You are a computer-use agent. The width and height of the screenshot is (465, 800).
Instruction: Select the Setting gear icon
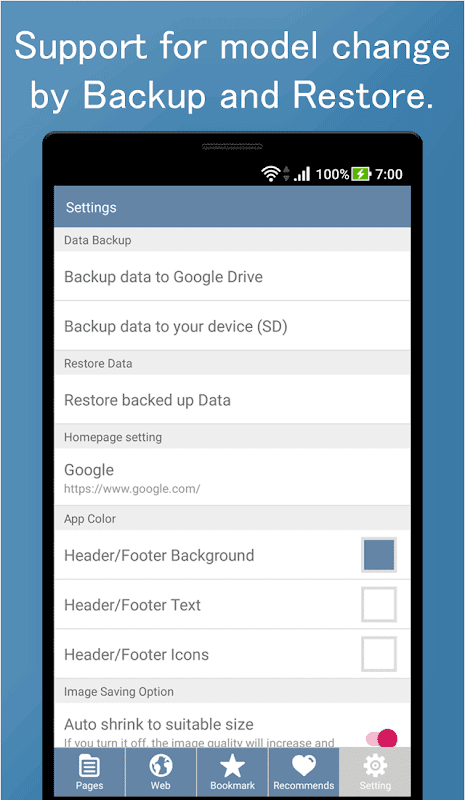pyautogui.click(x=375, y=766)
